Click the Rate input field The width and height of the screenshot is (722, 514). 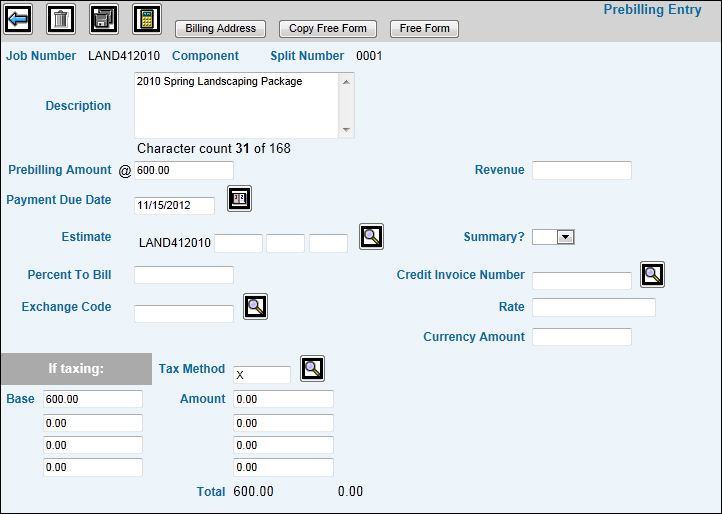click(594, 307)
